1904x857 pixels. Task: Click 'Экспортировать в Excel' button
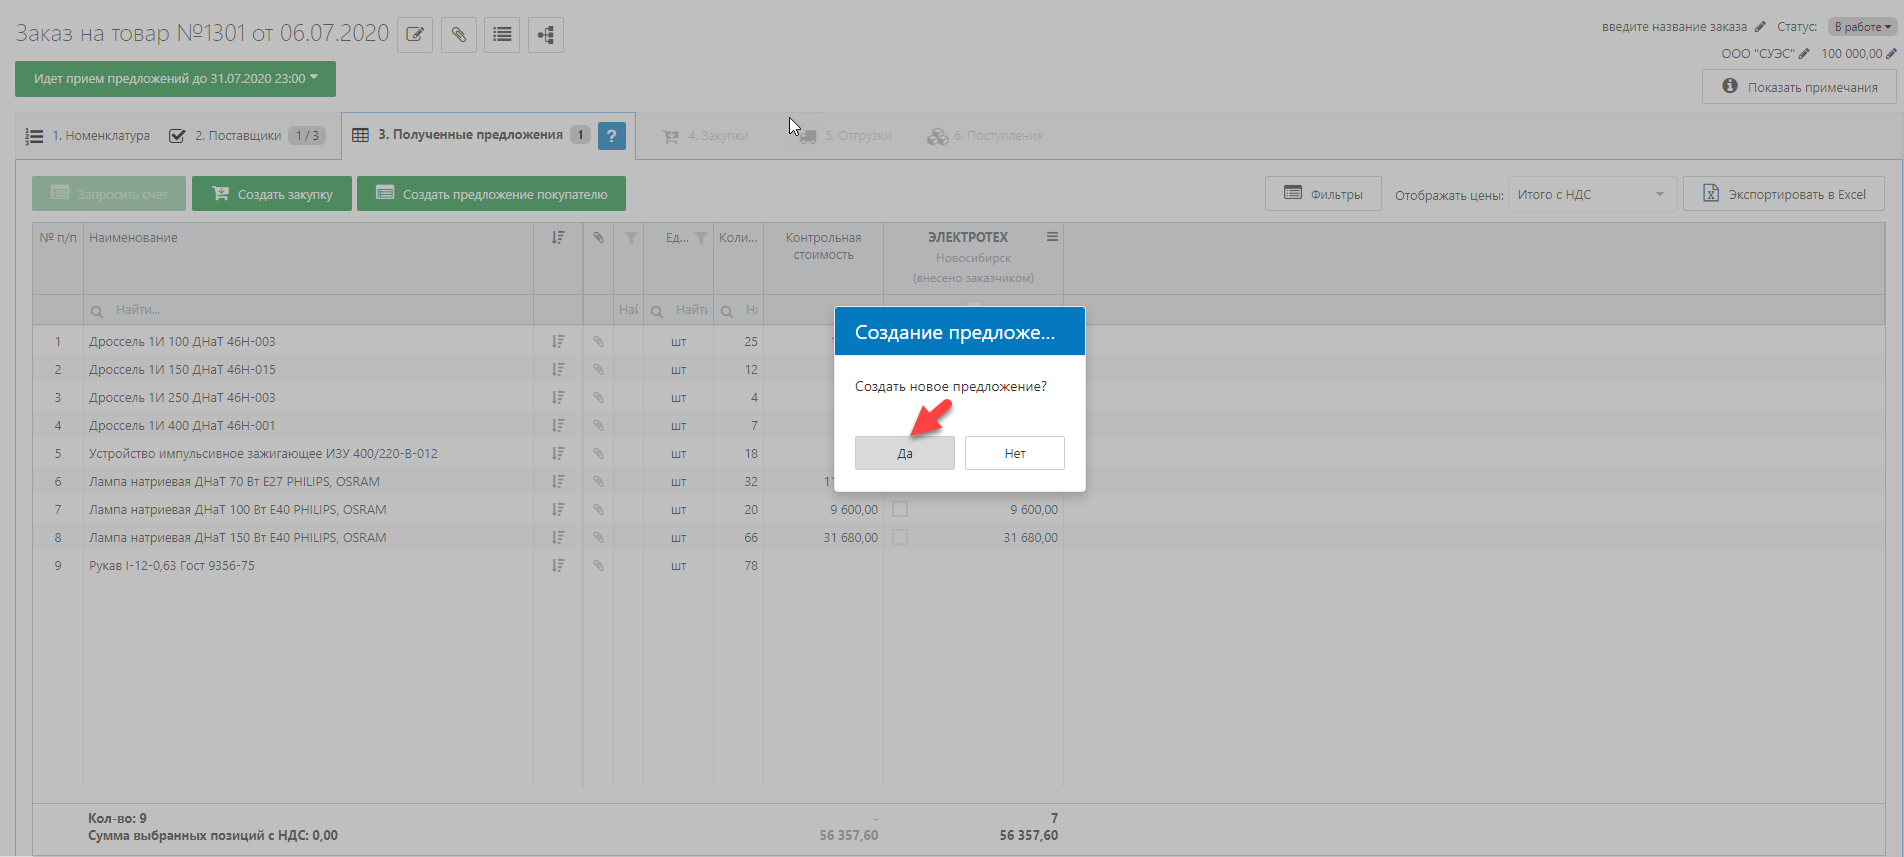1784,194
